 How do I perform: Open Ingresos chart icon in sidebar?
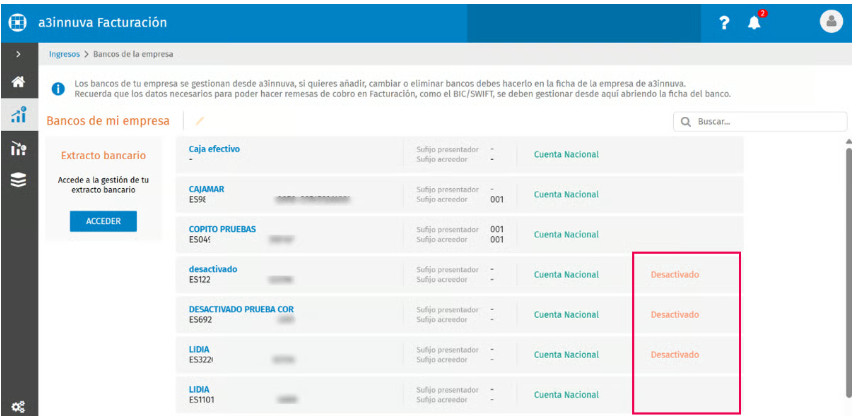pos(19,114)
